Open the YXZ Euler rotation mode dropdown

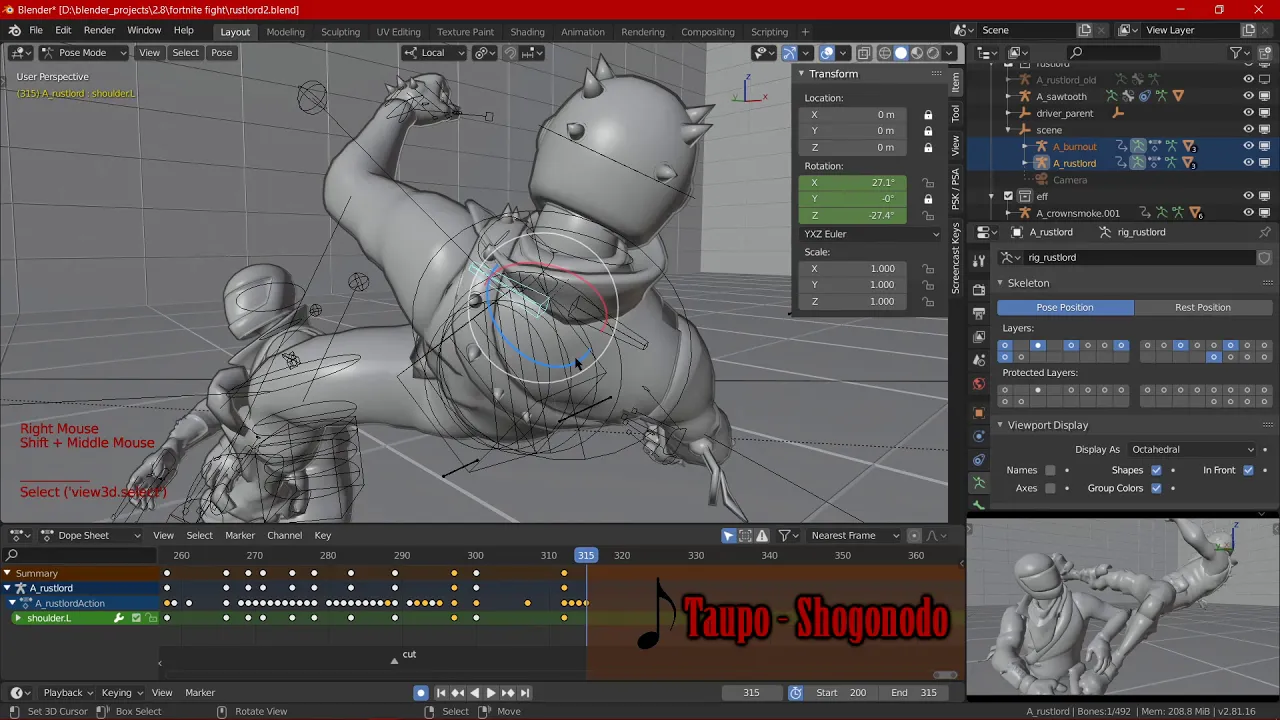(x=871, y=234)
